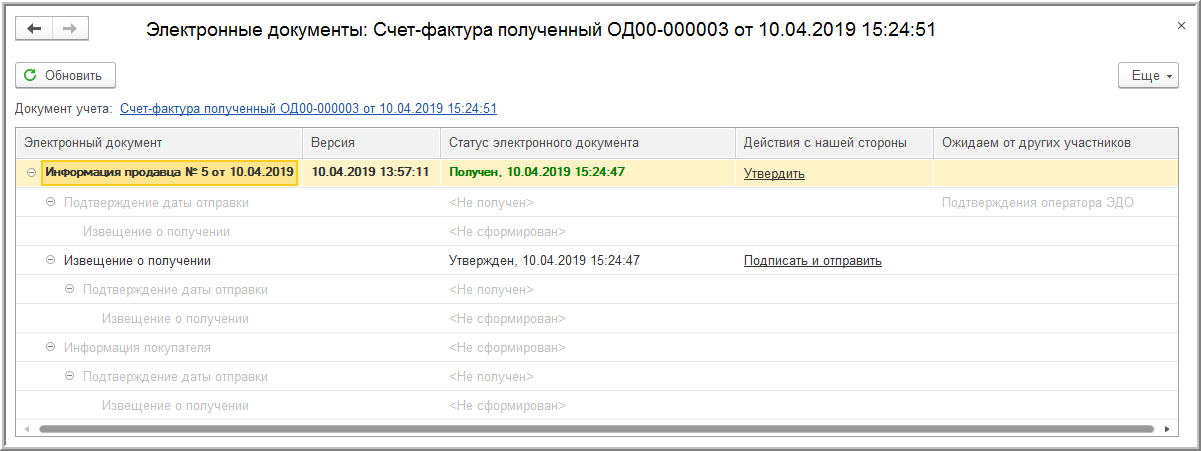Select the version cell 10.04.2019 13:57:11

click(x=371, y=172)
